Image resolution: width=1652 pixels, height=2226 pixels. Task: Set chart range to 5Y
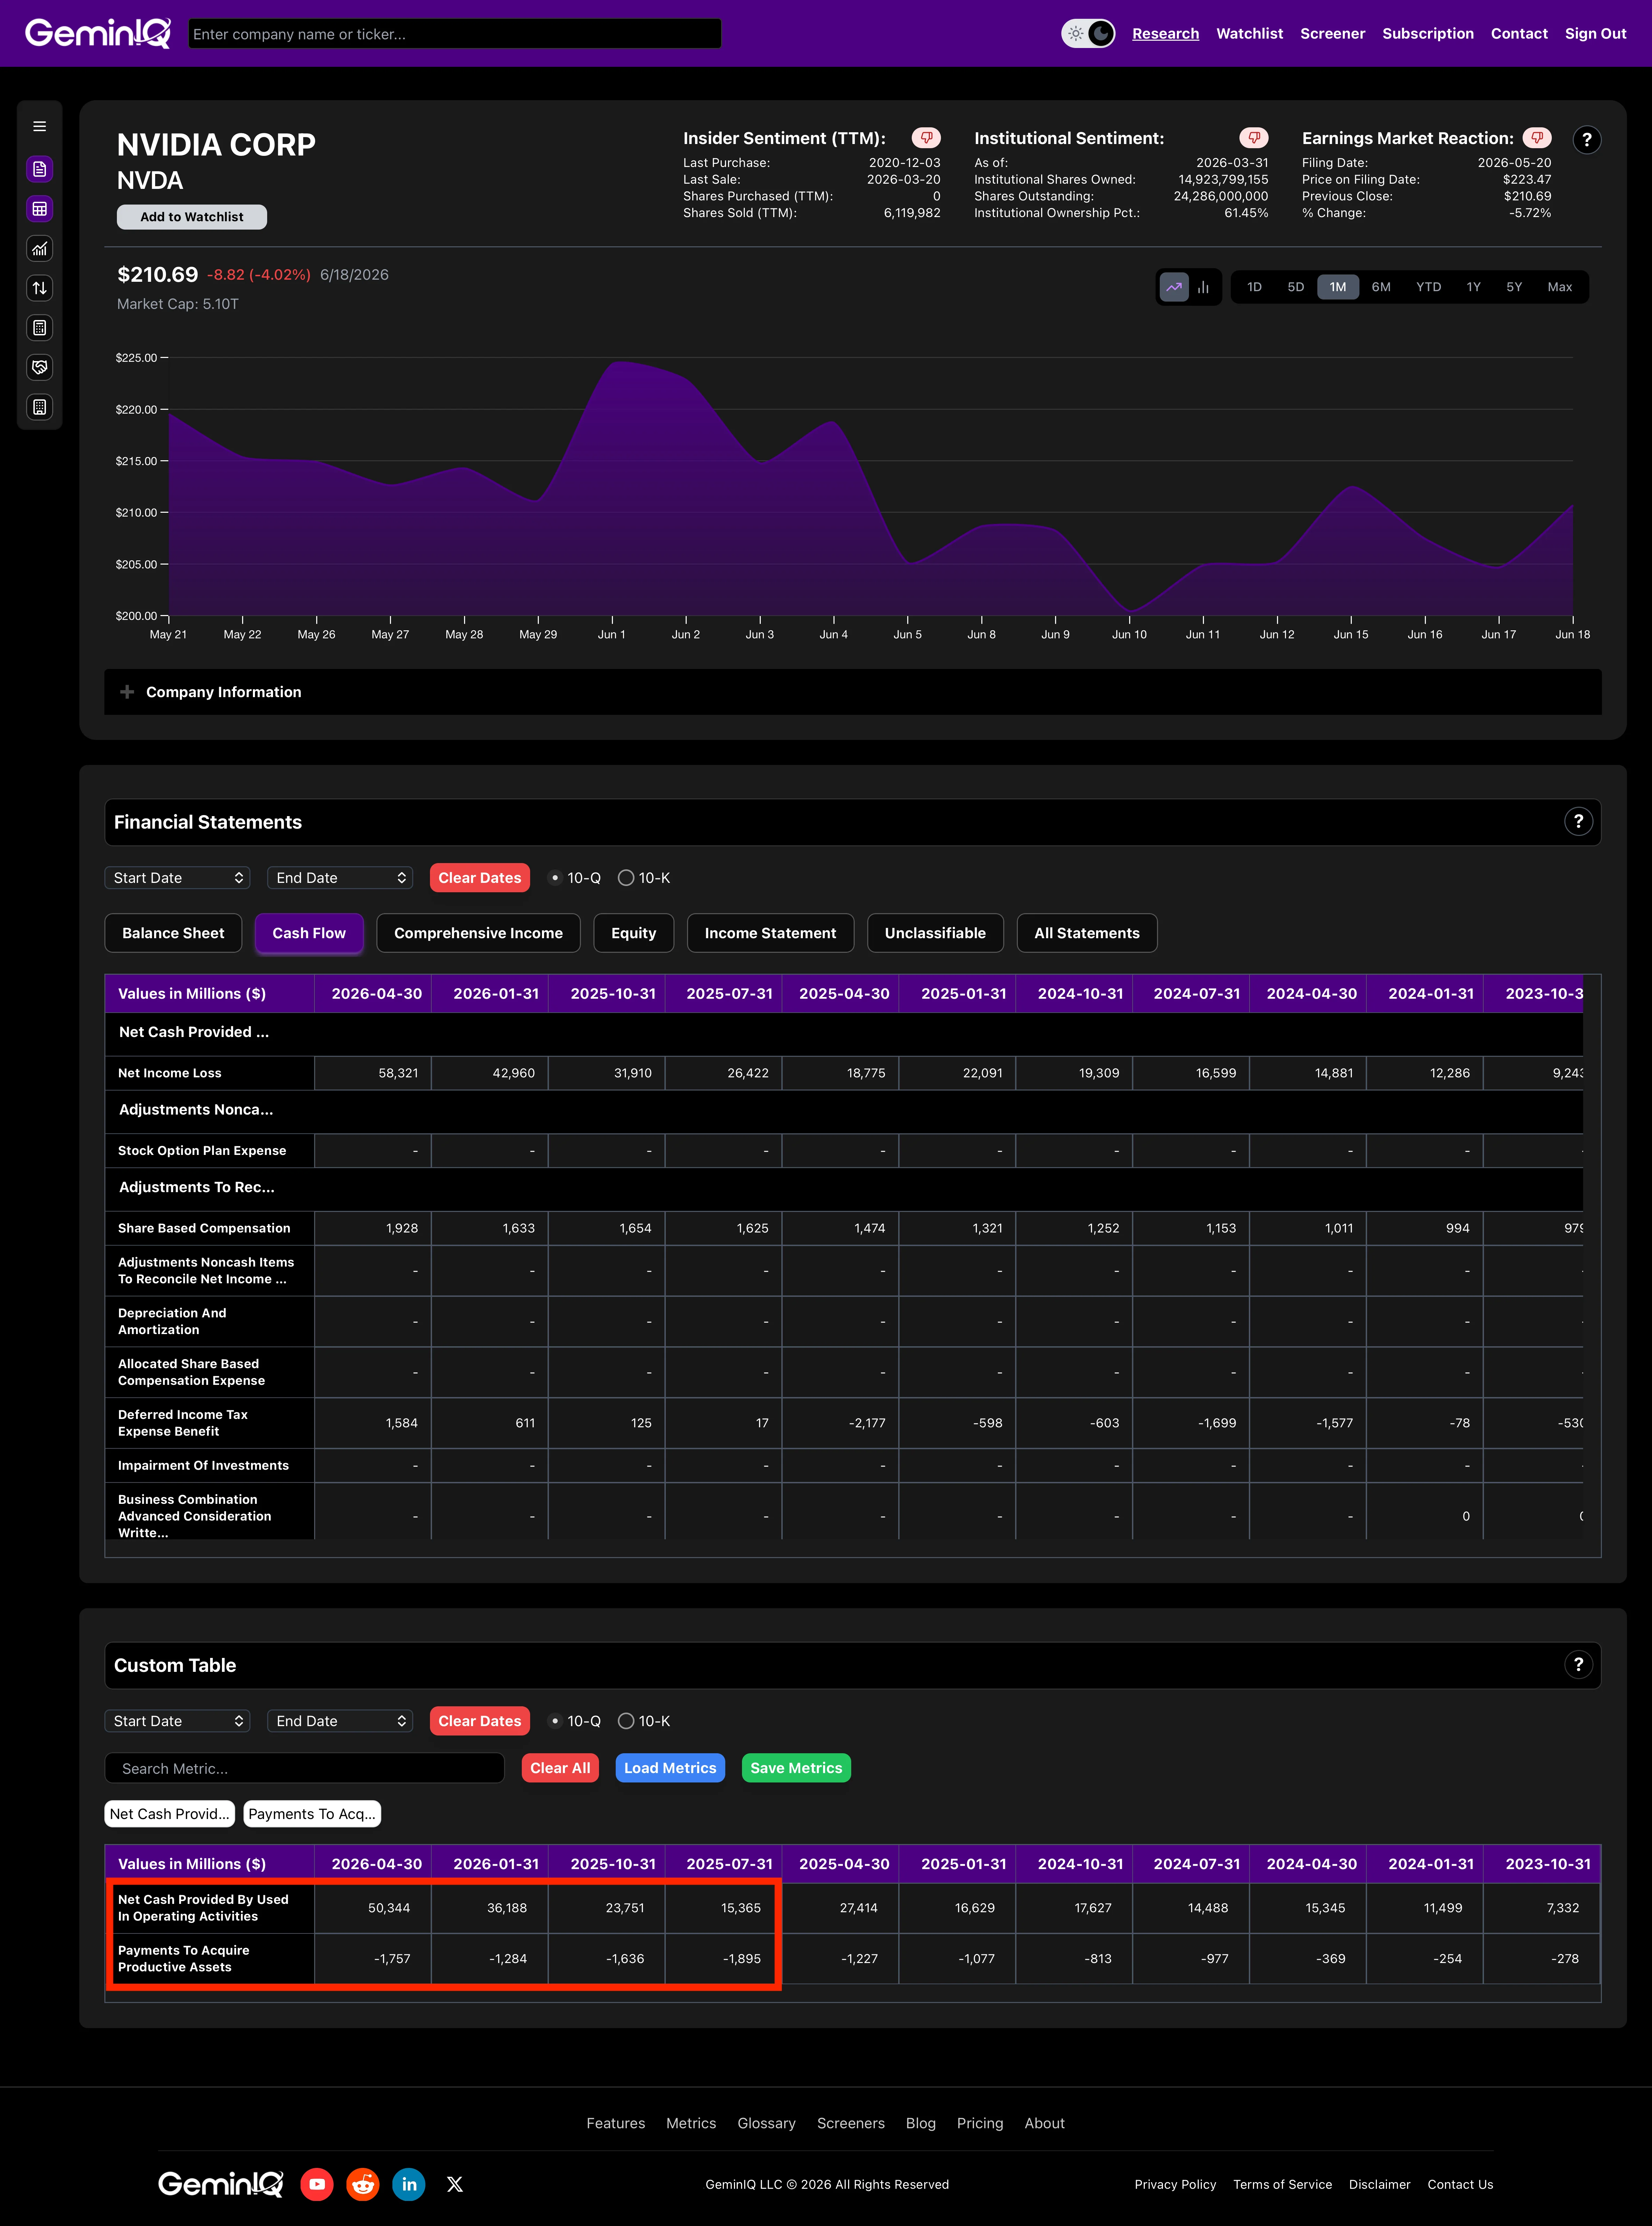tap(1514, 287)
